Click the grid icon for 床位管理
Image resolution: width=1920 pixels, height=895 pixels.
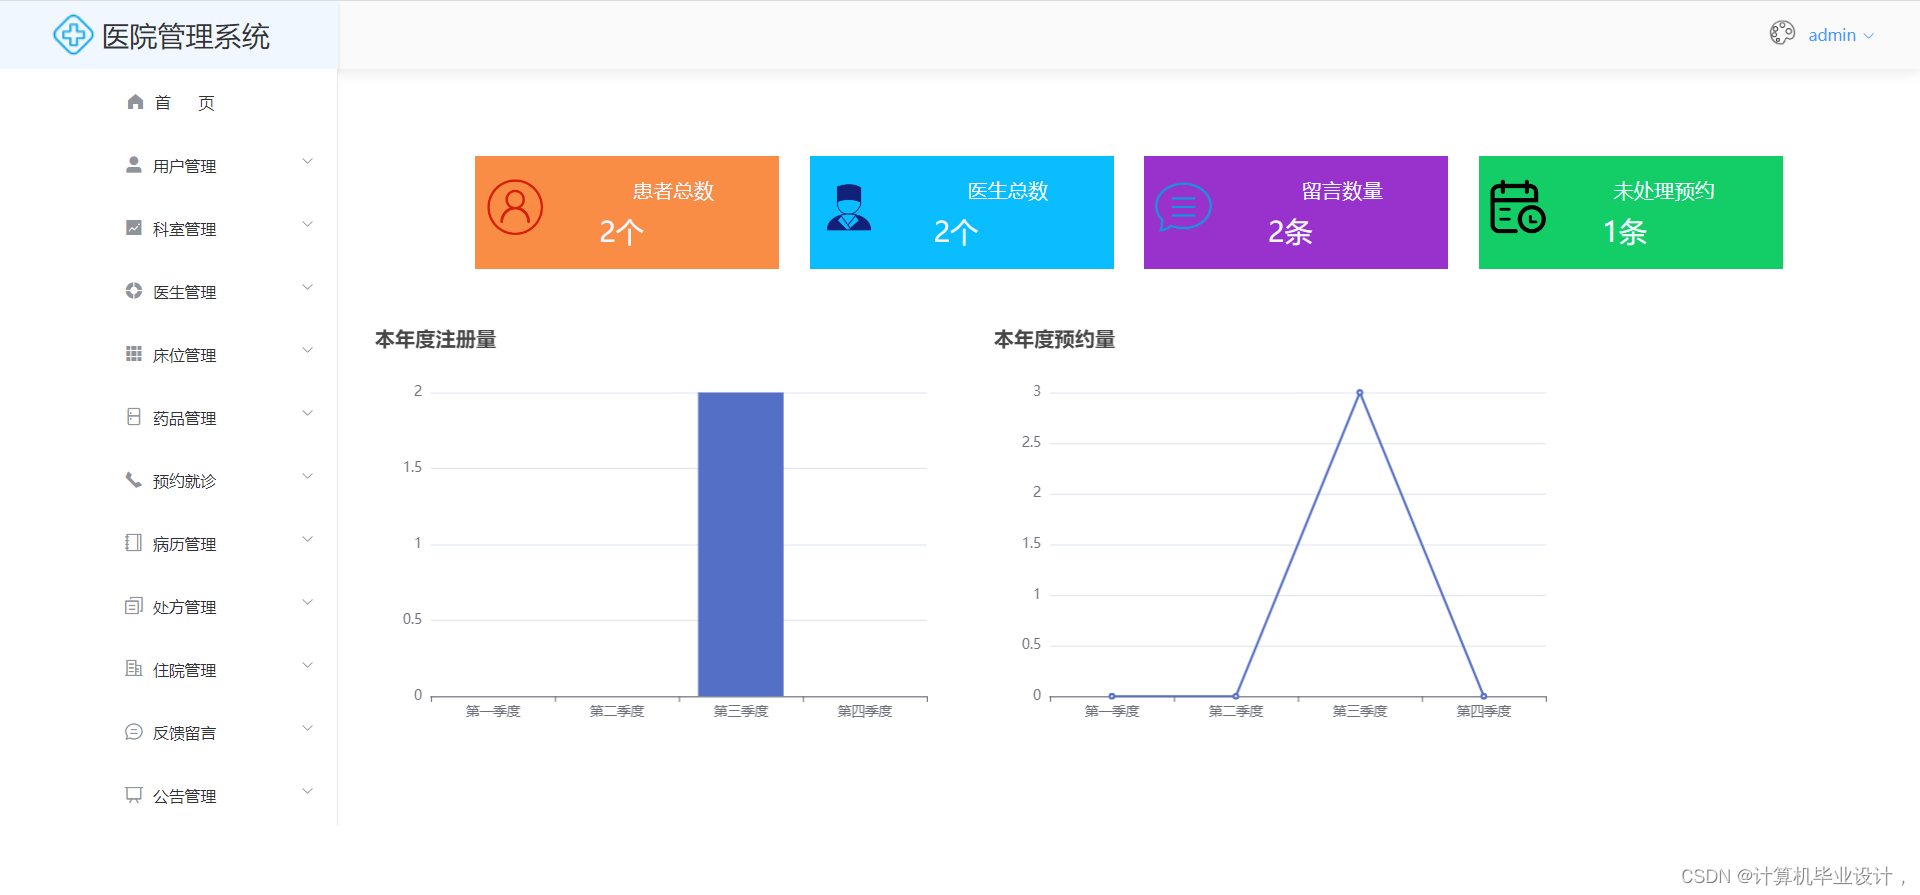133,354
